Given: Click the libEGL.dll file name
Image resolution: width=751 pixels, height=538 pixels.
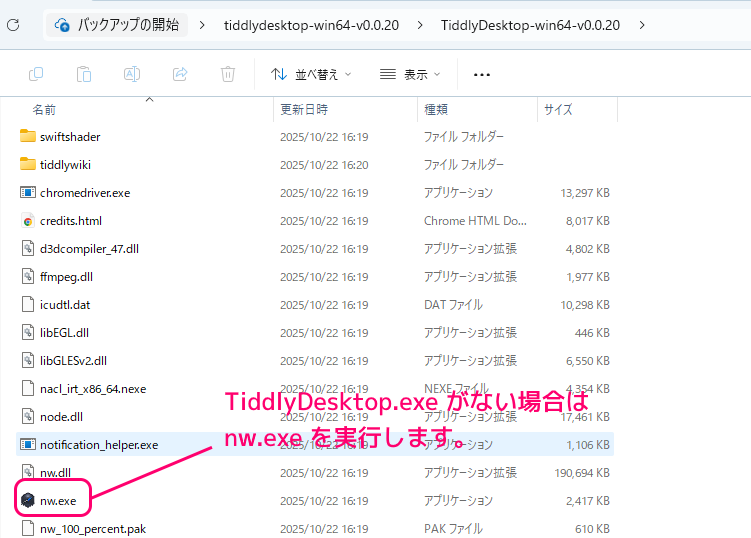Looking at the screenshot, I should 64,333.
